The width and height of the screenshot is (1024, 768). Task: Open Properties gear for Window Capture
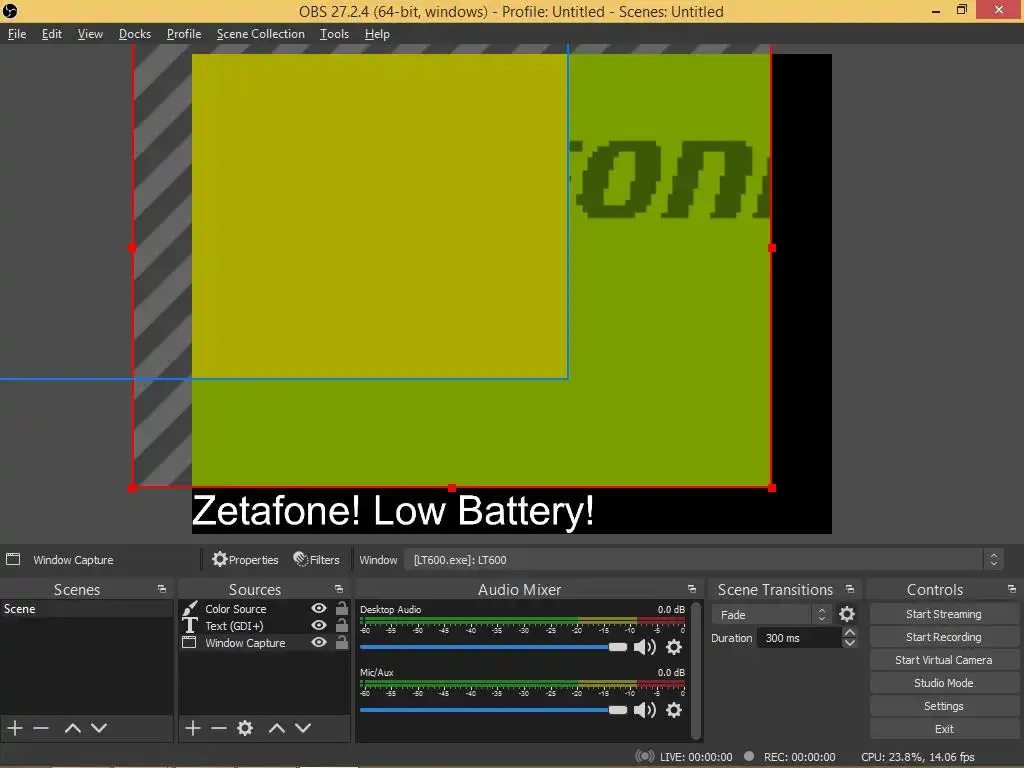pyautogui.click(x=245, y=560)
